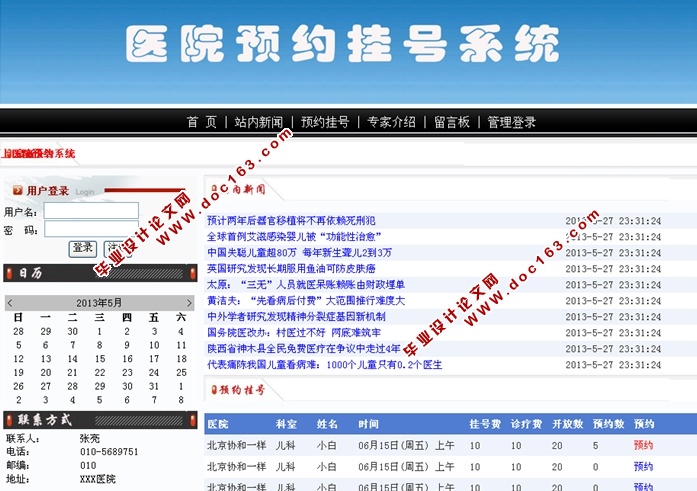
Task: Click the red marker left of 联系方式 header
Action: pos(10,420)
